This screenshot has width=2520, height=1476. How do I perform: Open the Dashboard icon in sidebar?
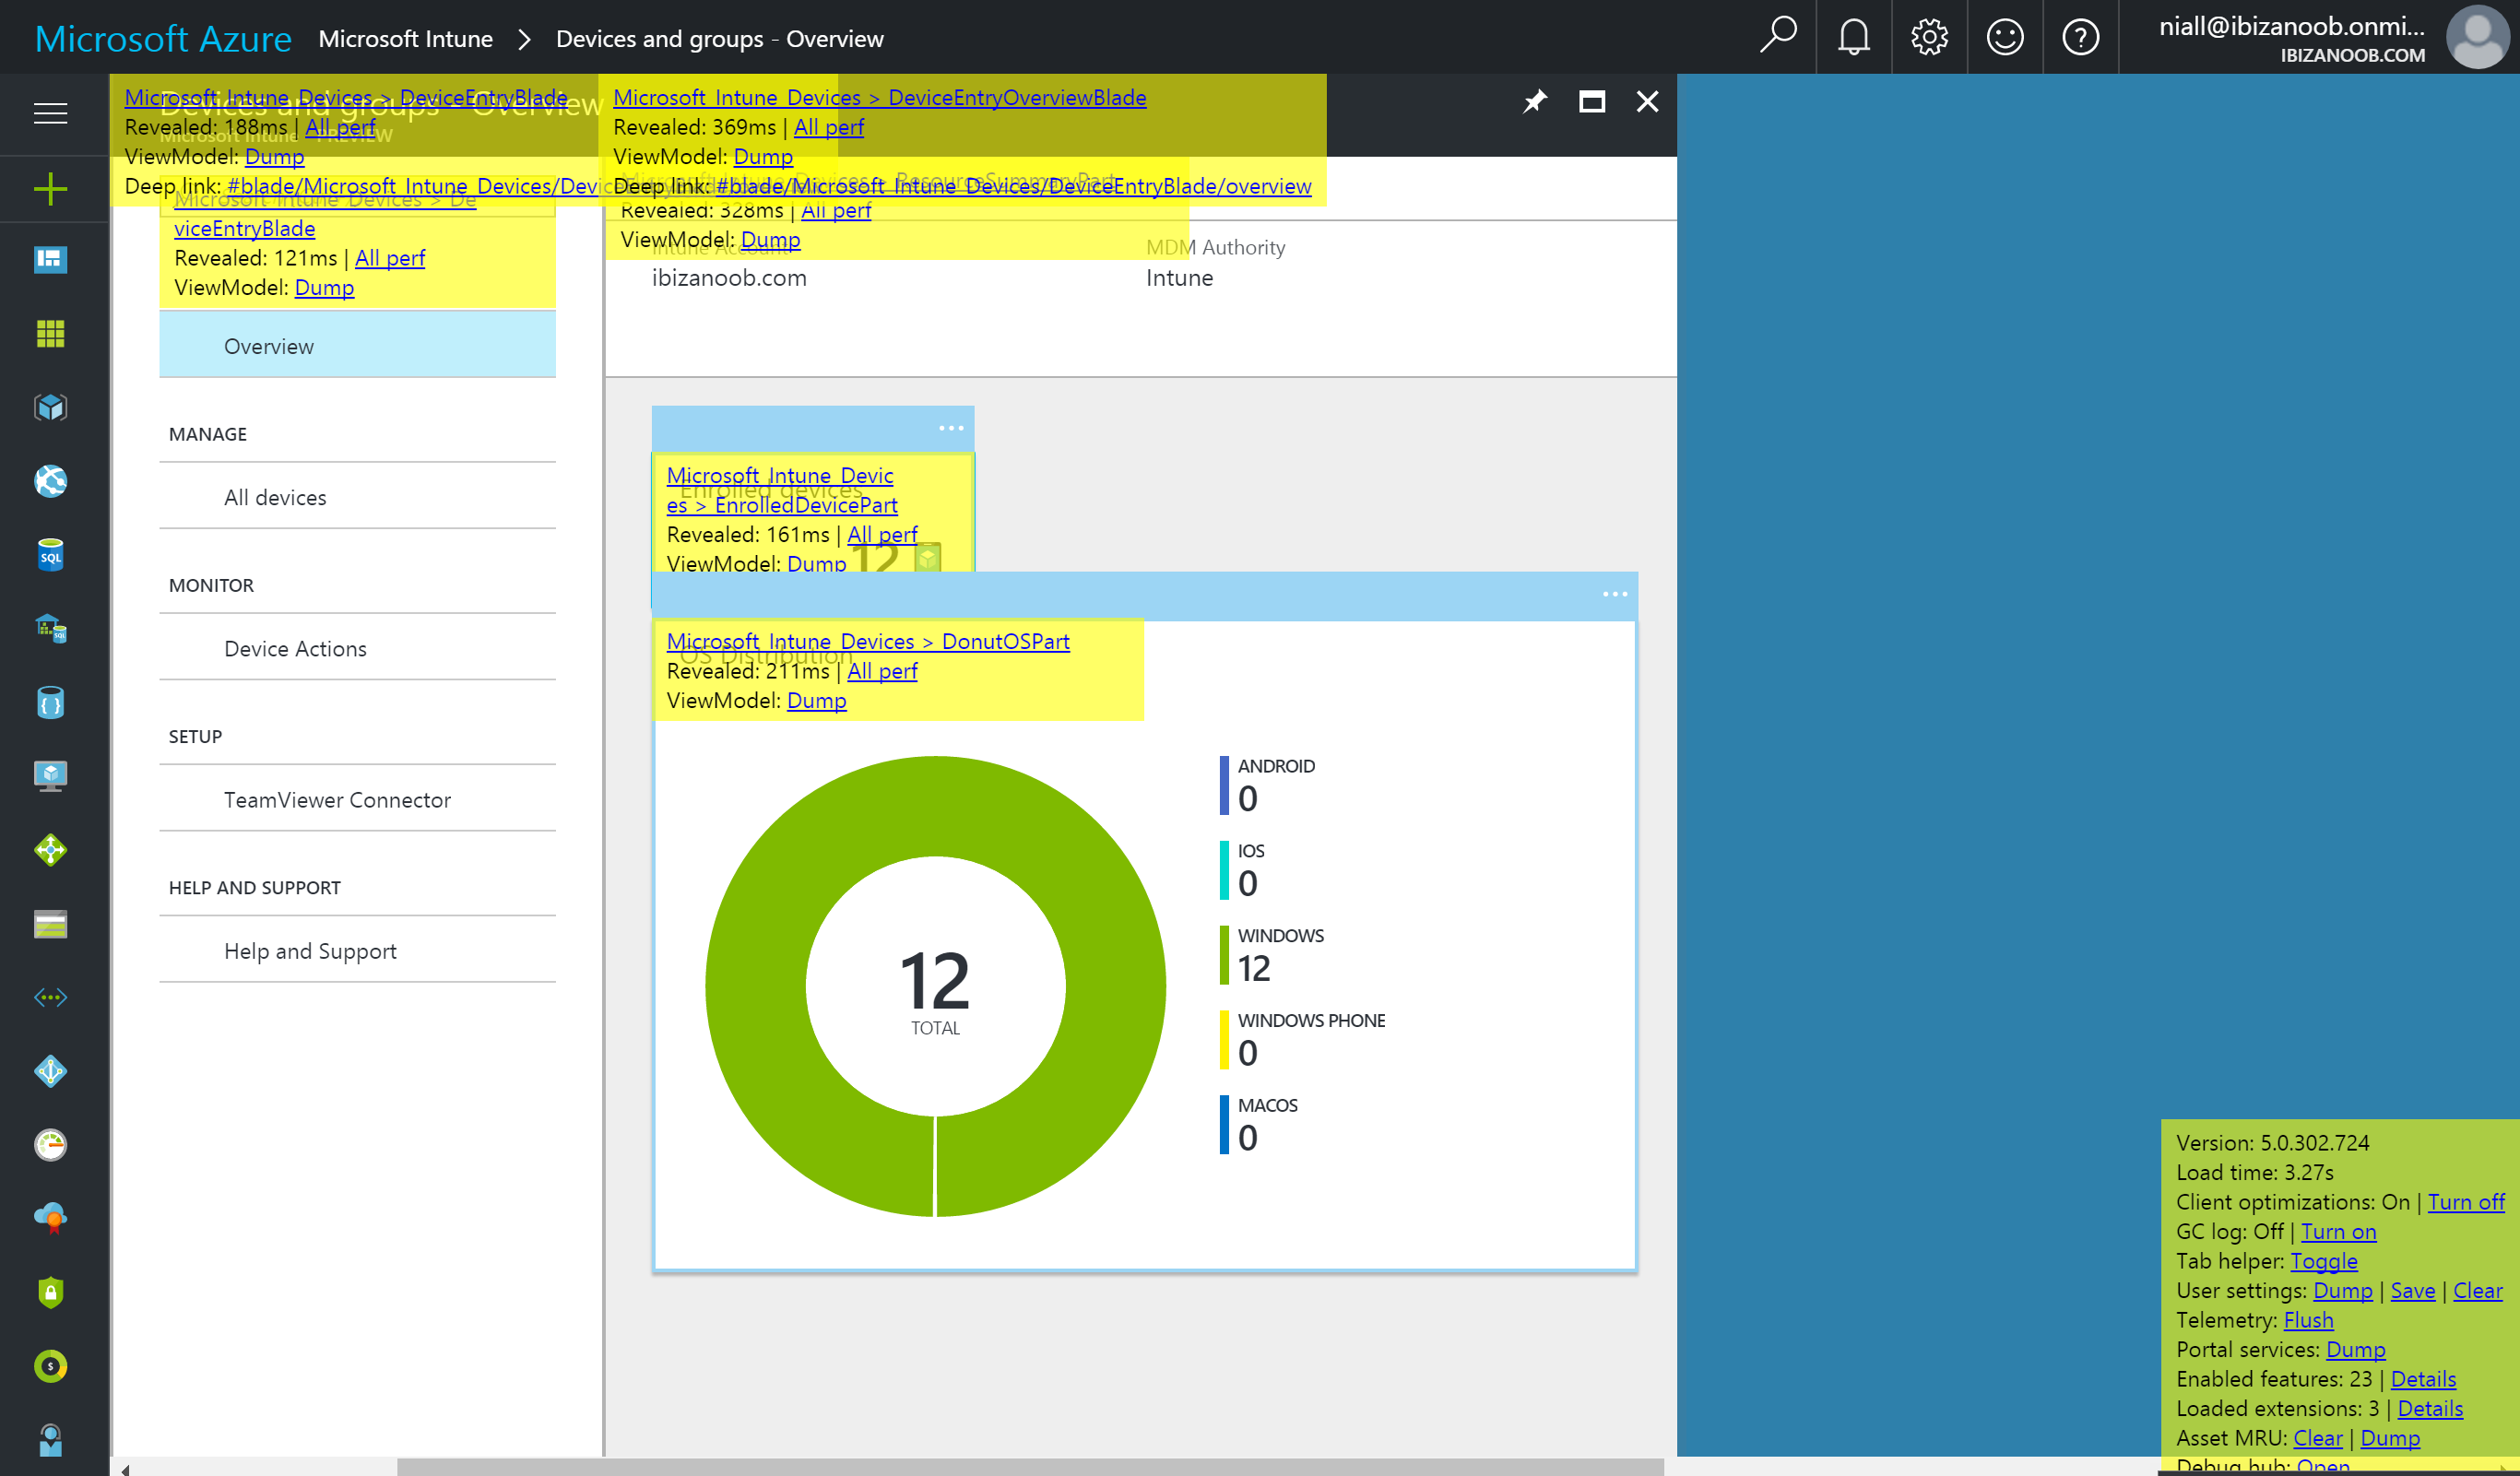tap(51, 260)
